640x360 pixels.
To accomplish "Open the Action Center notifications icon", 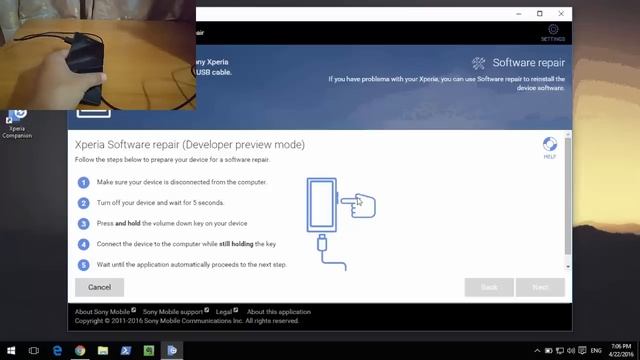I will (582, 351).
